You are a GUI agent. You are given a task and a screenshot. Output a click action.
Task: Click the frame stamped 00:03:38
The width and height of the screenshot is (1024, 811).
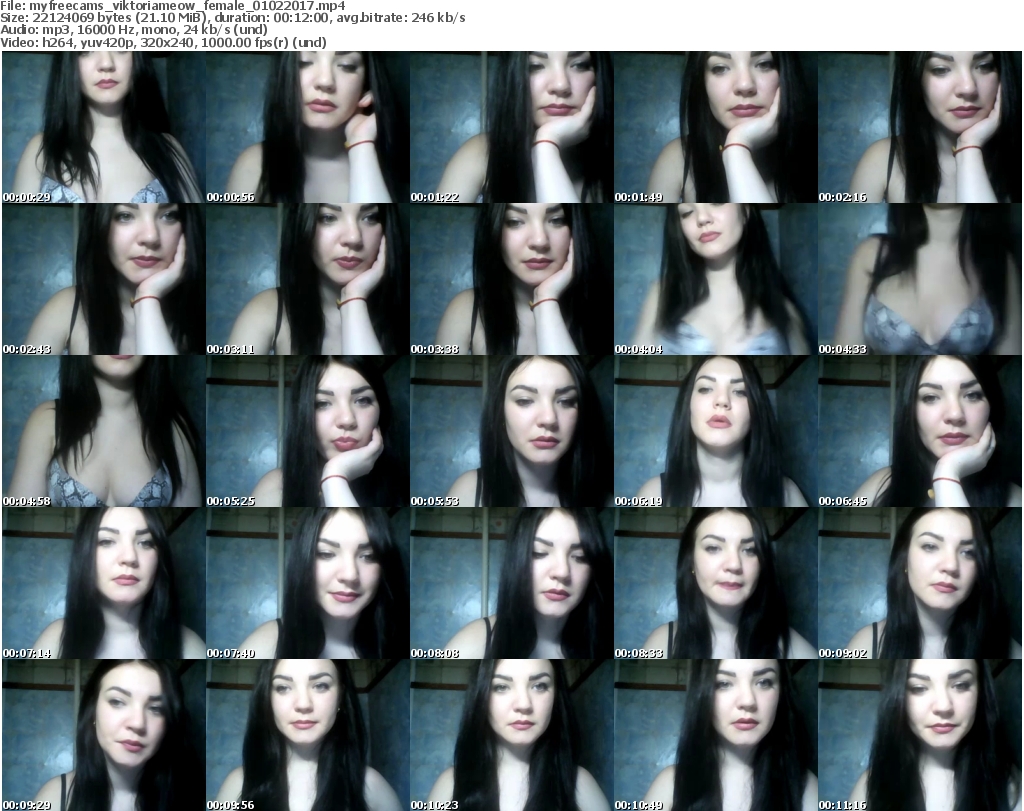coord(511,279)
